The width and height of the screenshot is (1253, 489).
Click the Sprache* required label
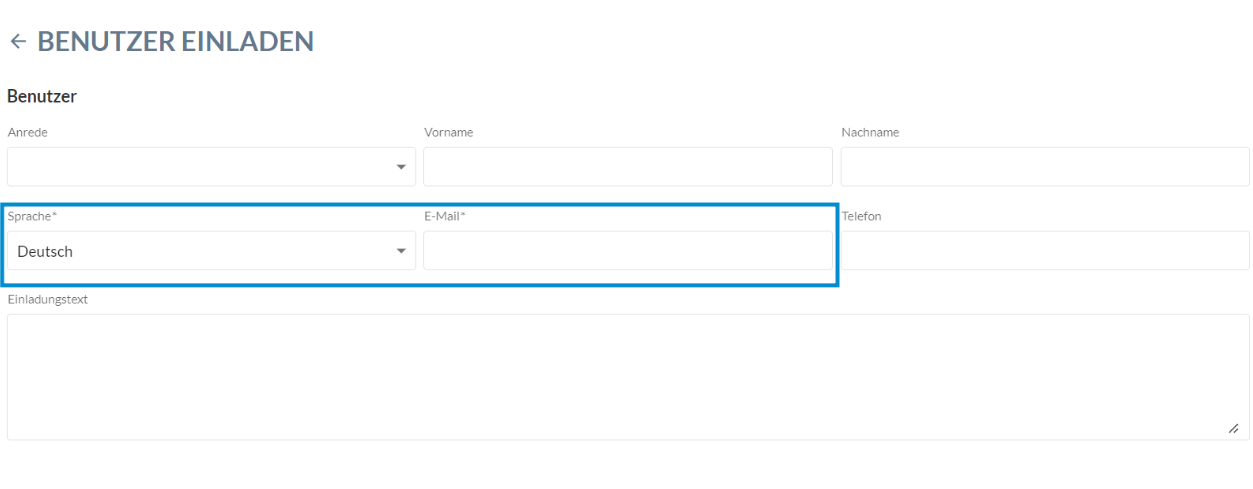tap(32, 216)
